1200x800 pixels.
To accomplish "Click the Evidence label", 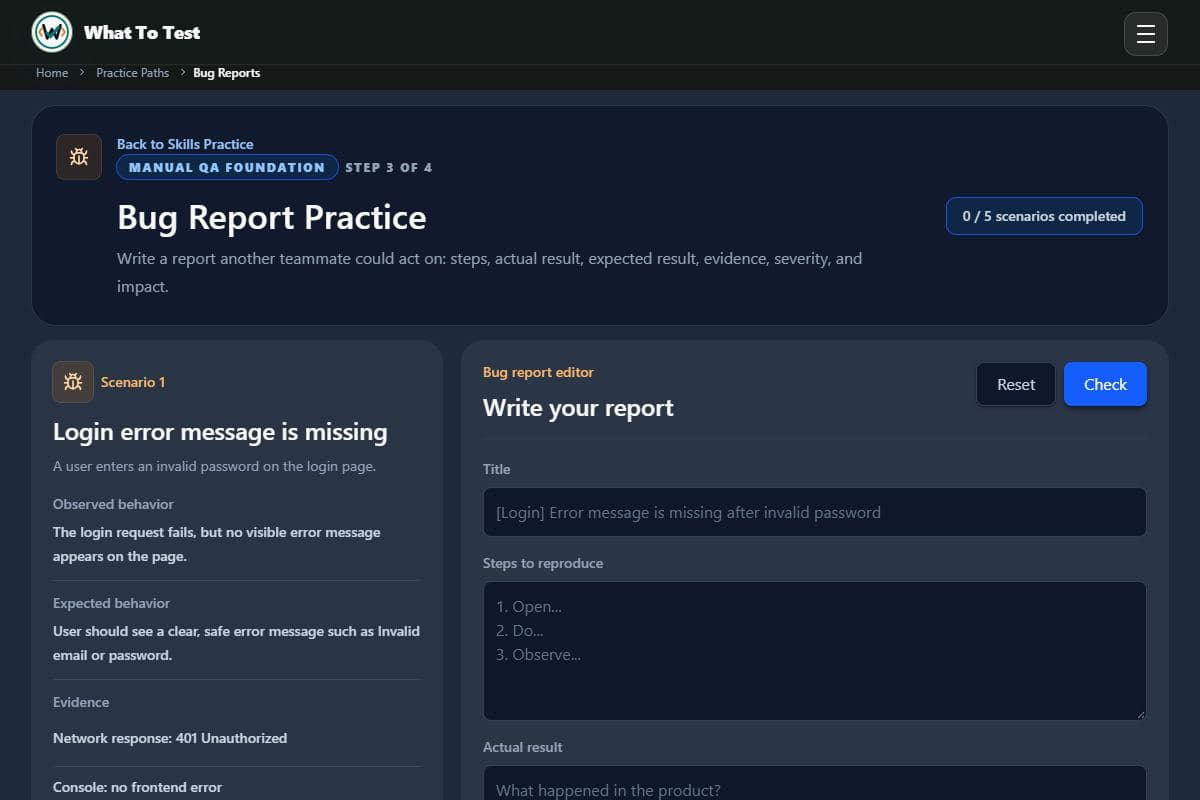I will 81,702.
